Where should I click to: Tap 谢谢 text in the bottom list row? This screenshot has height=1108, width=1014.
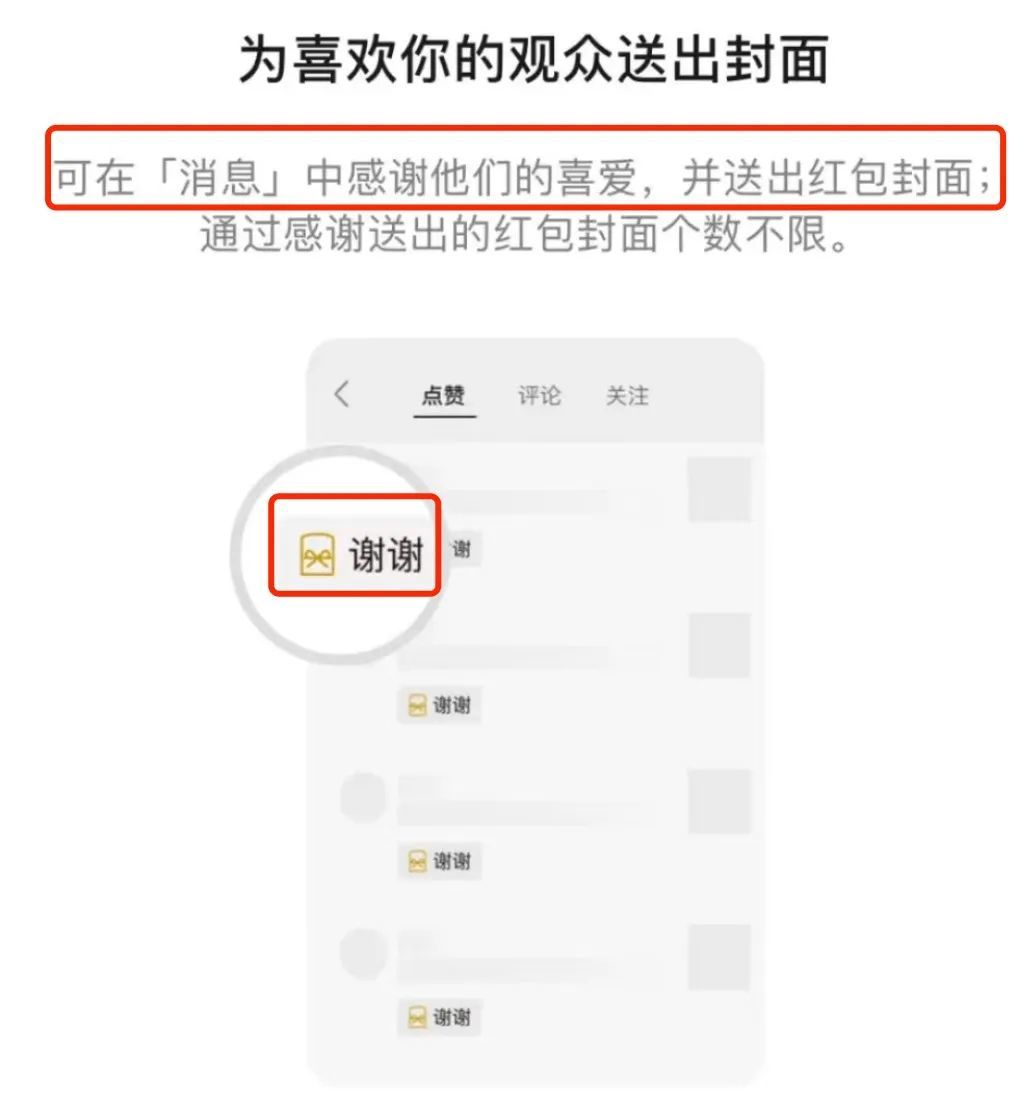click(x=452, y=1017)
